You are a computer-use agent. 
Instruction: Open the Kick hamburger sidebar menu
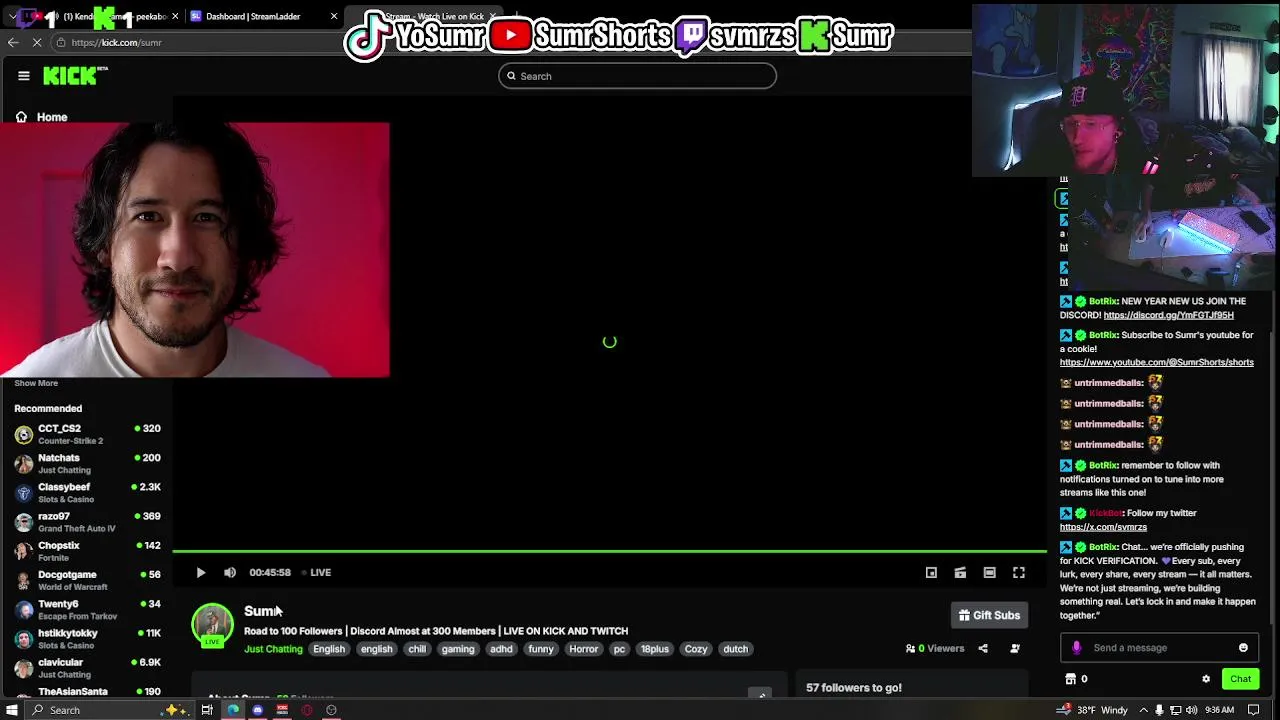[x=24, y=76]
